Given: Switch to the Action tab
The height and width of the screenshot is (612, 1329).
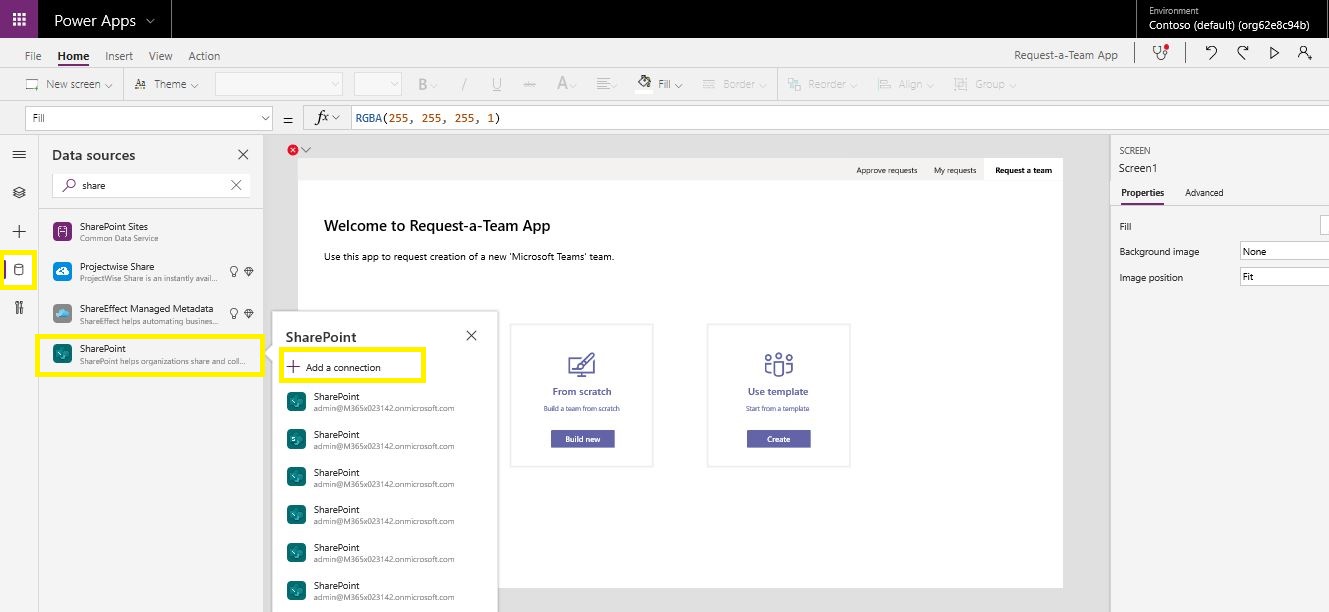Looking at the screenshot, I should (204, 56).
